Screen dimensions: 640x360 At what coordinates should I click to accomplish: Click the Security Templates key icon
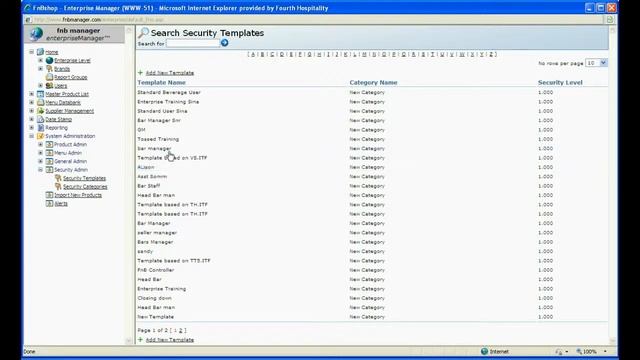point(58,178)
